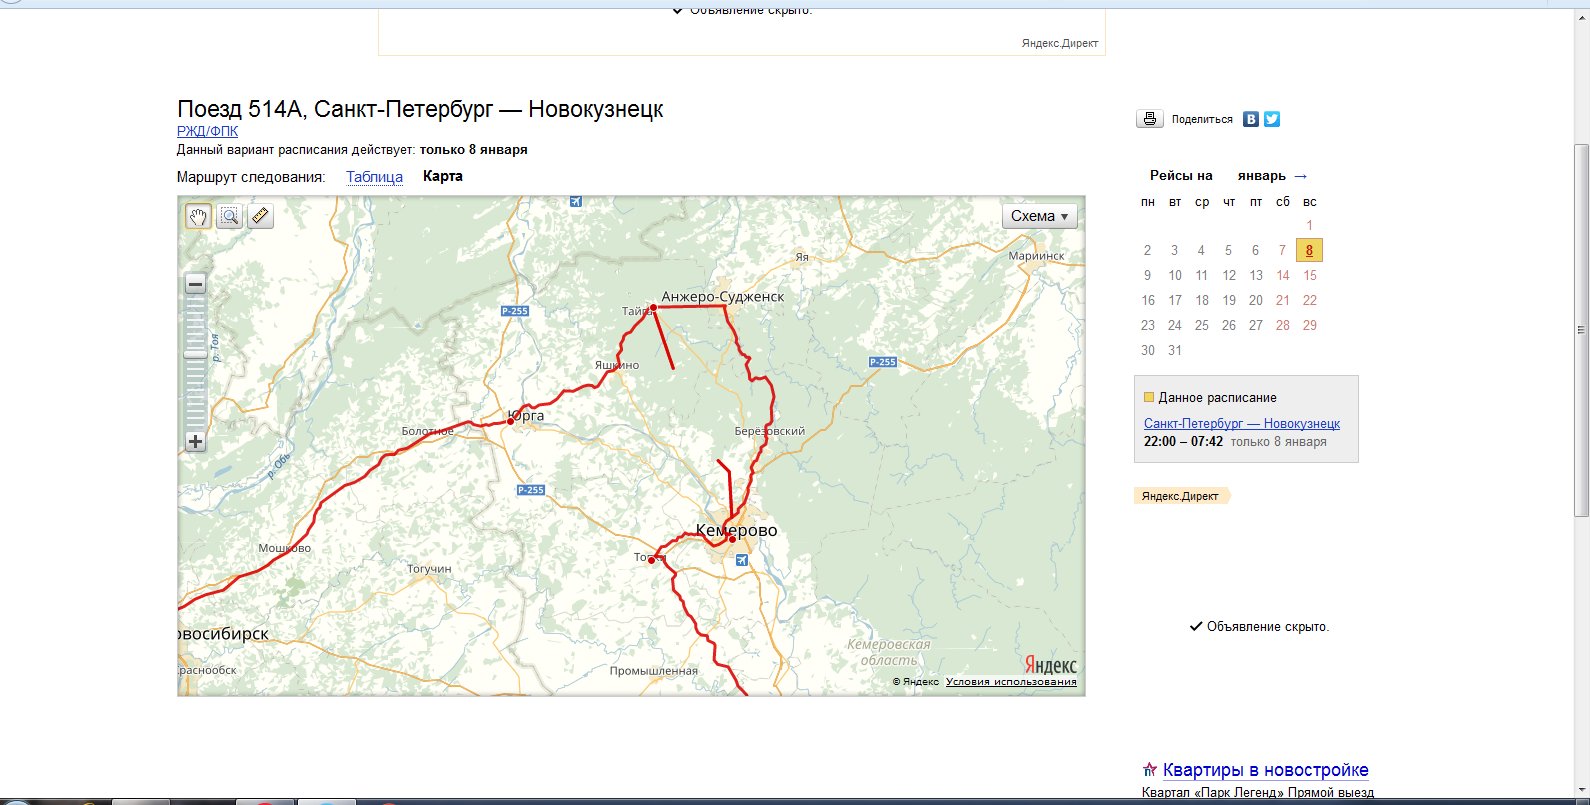Select the highlighted date 8 in calendar

pyautogui.click(x=1309, y=250)
